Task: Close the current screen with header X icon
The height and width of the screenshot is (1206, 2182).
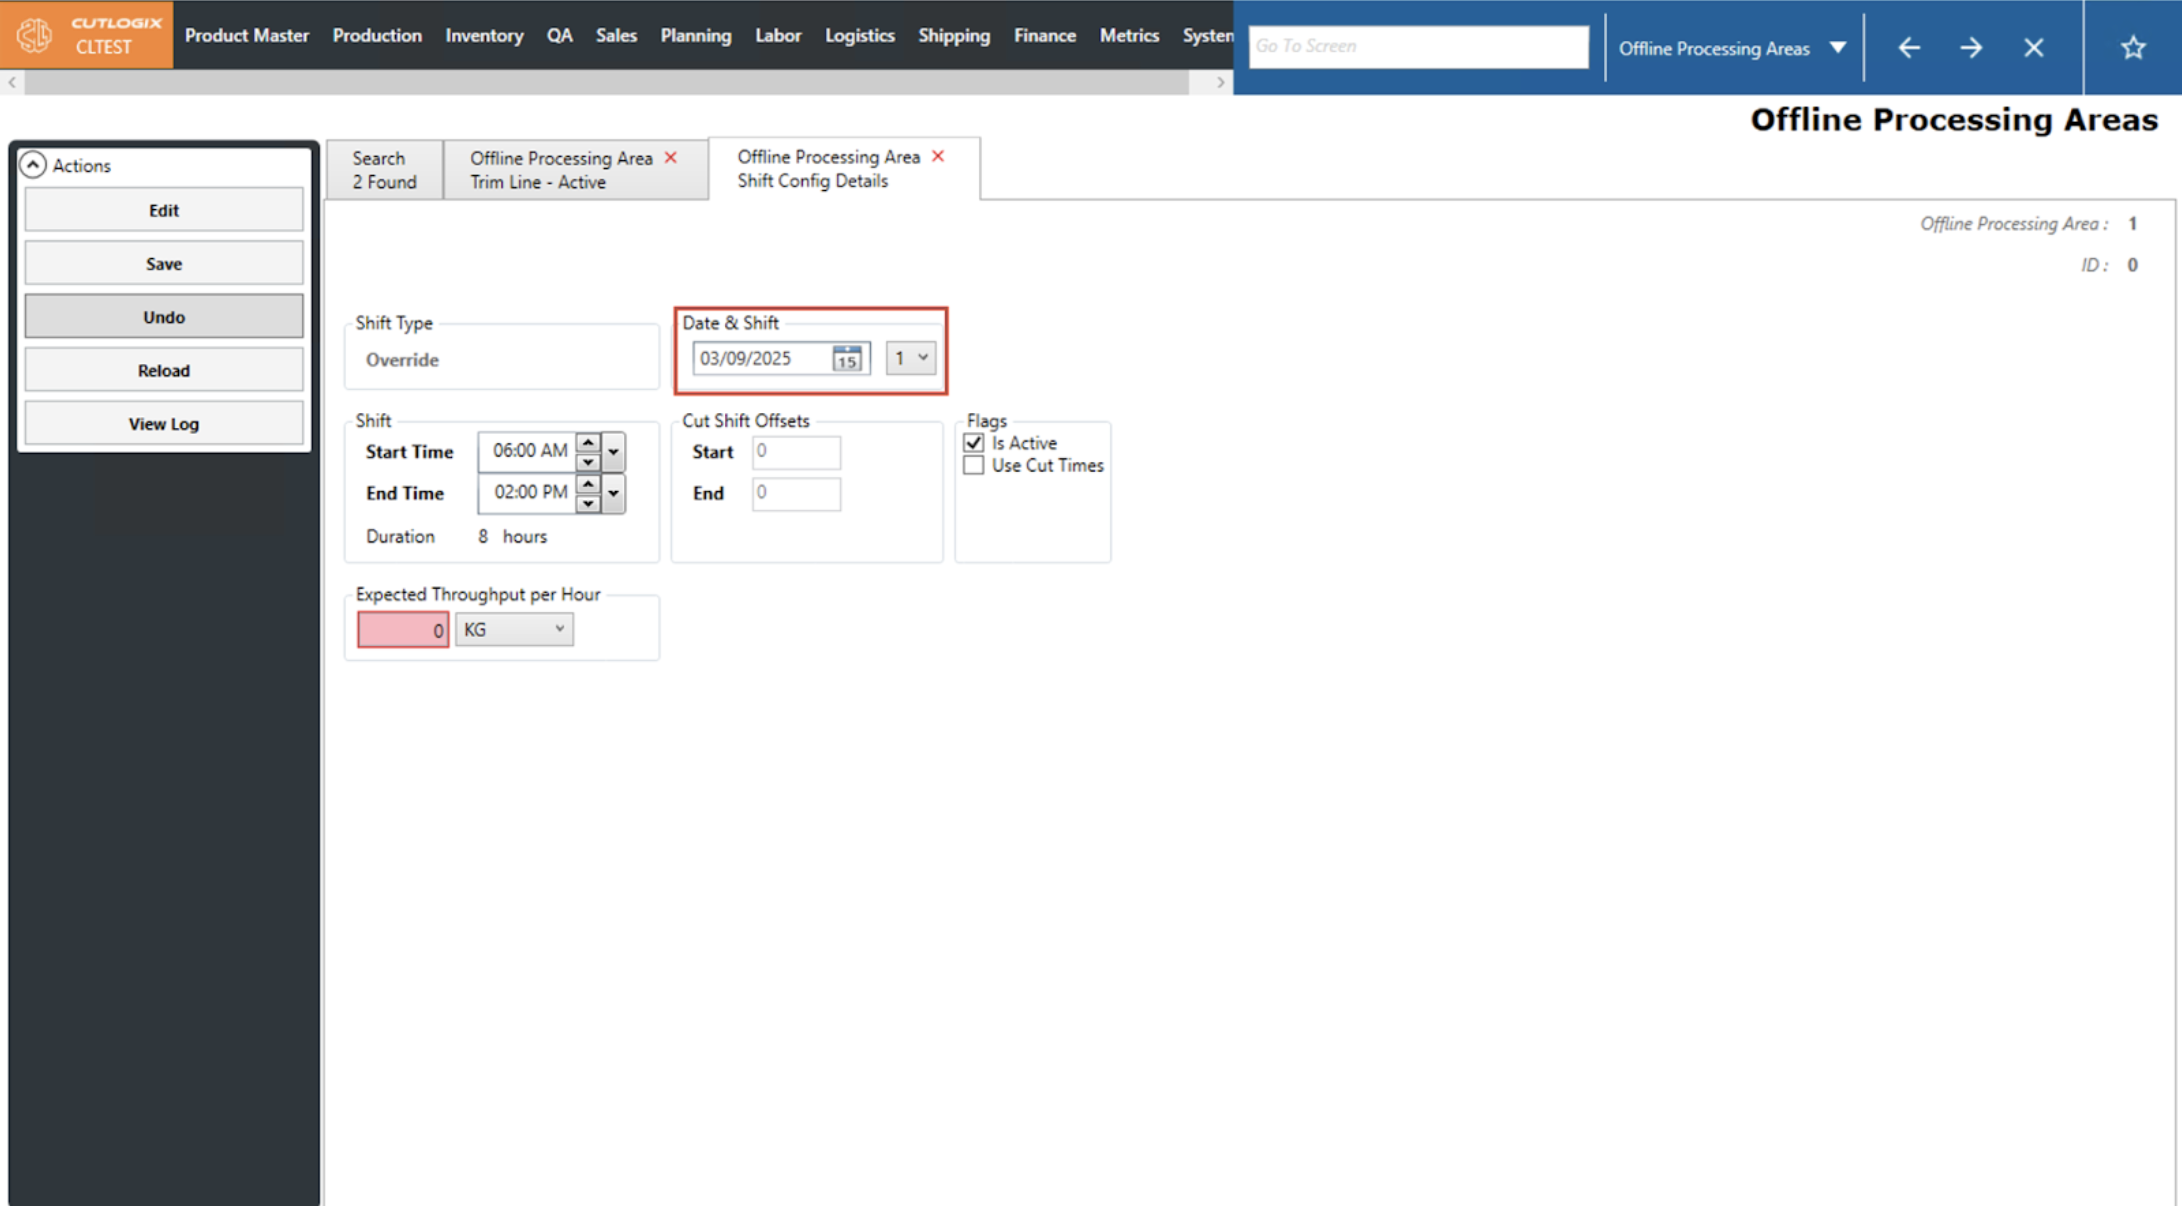Action: click(x=2034, y=47)
